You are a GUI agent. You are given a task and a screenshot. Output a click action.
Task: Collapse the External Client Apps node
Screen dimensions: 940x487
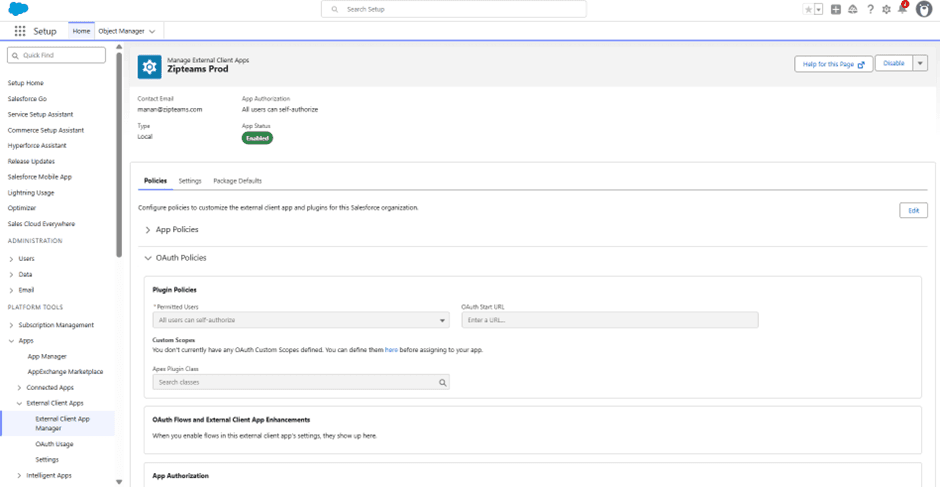click(19, 403)
